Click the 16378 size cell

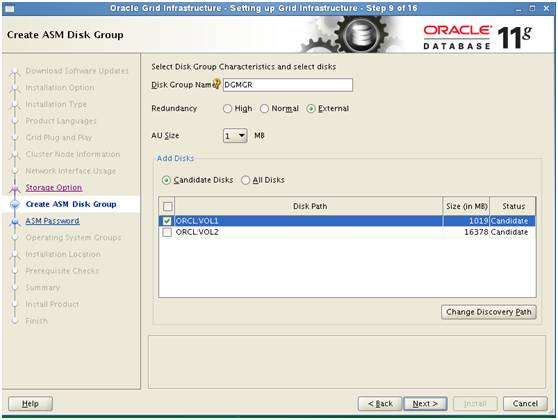coord(466,232)
